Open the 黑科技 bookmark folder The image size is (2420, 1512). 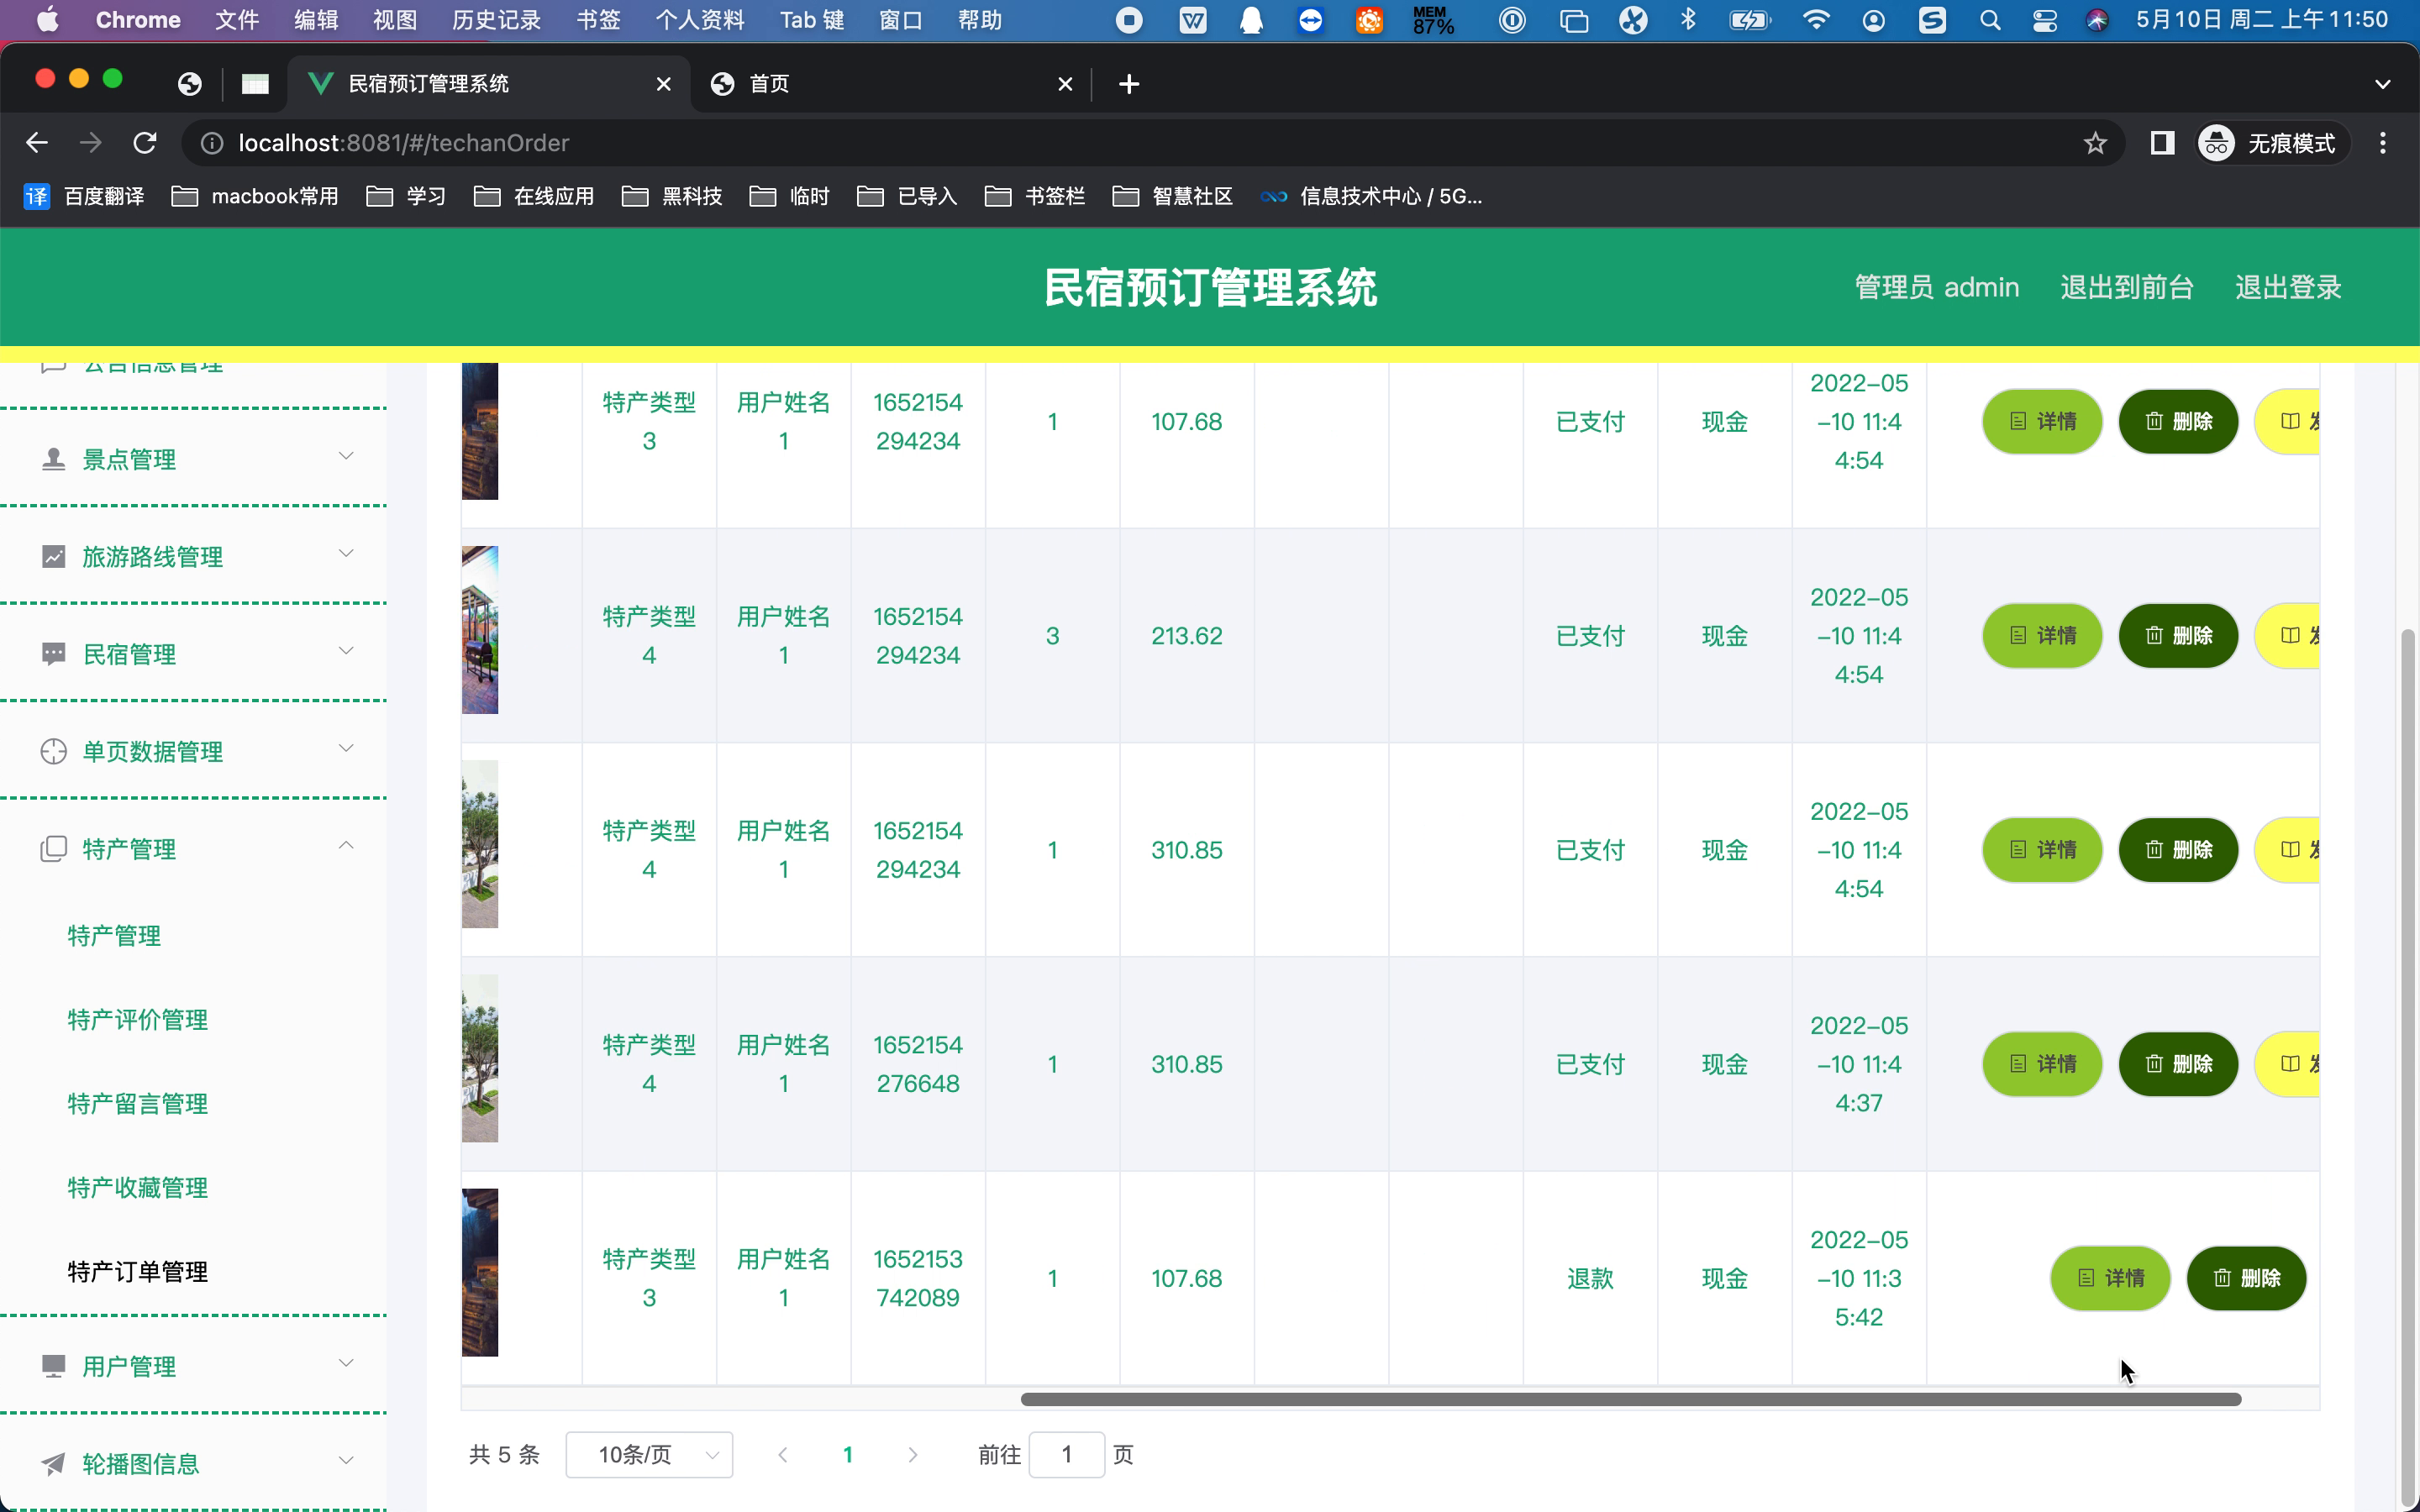tap(672, 196)
